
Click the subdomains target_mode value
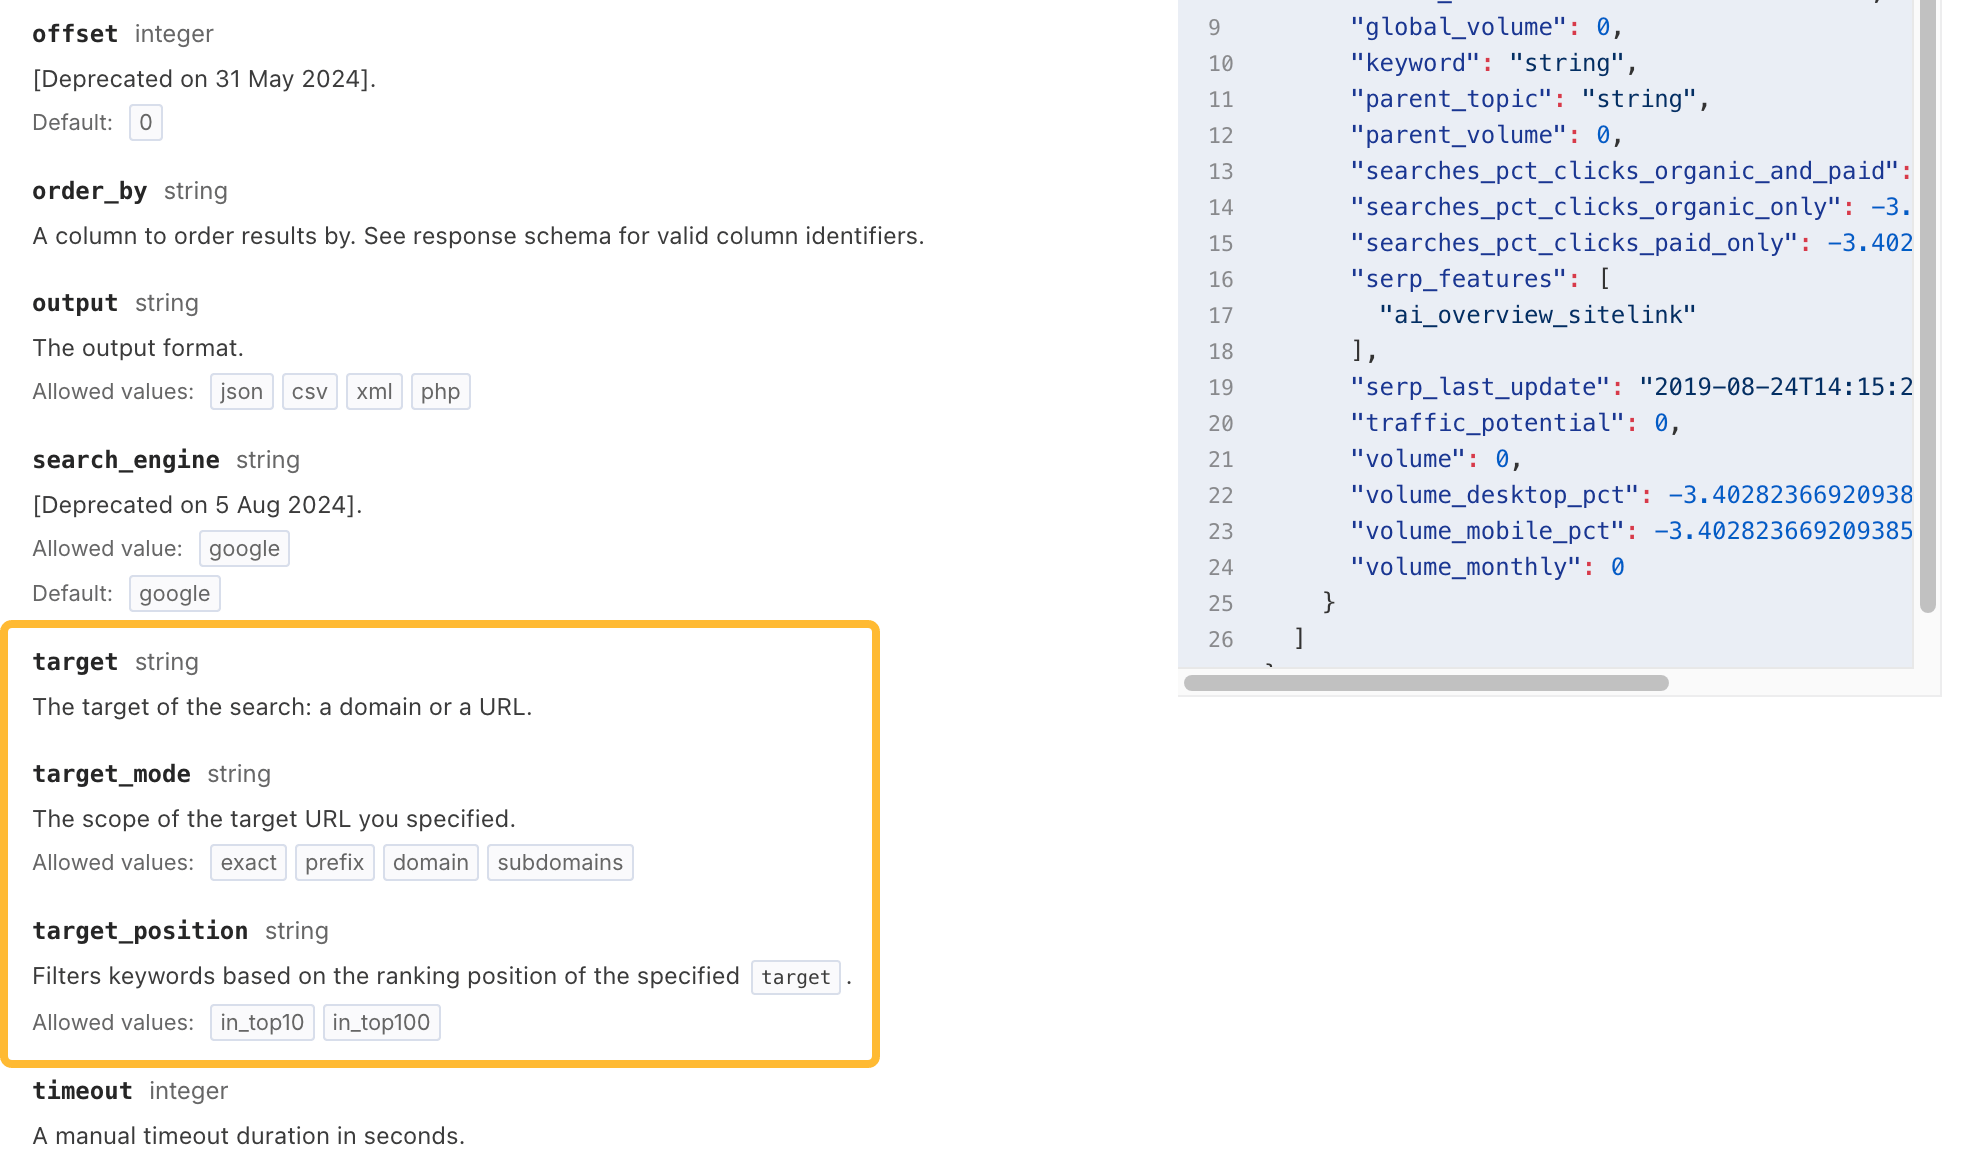560,863
